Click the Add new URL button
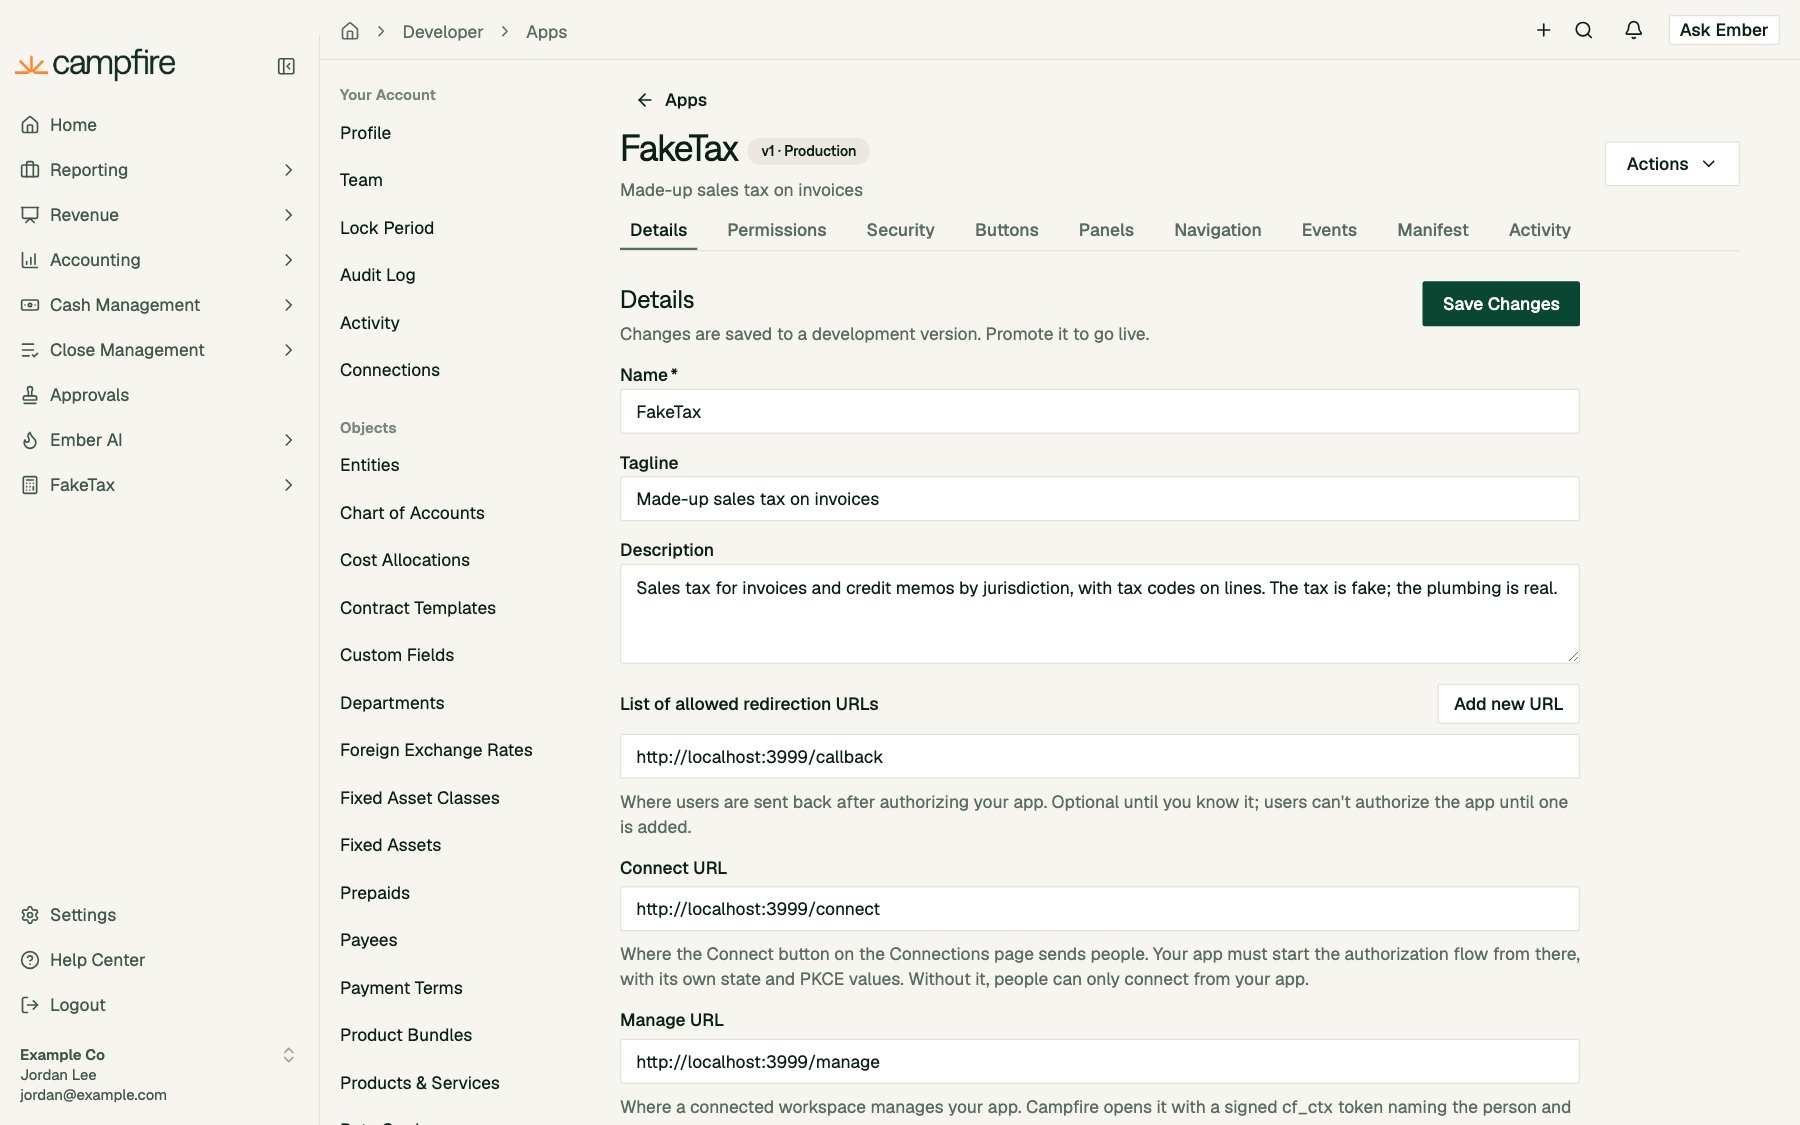 (x=1508, y=704)
